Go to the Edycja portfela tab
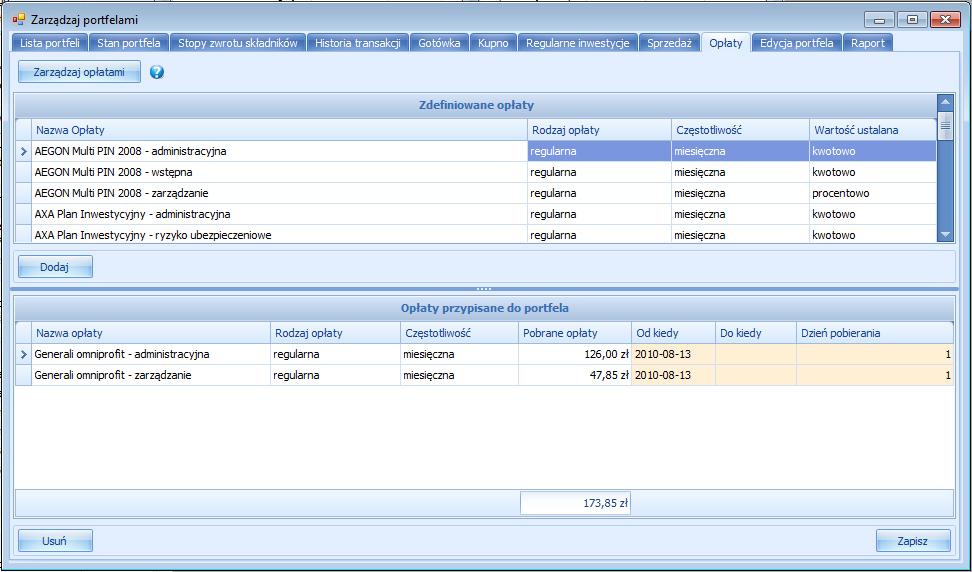Screen dimensions: 972x572 point(797,43)
